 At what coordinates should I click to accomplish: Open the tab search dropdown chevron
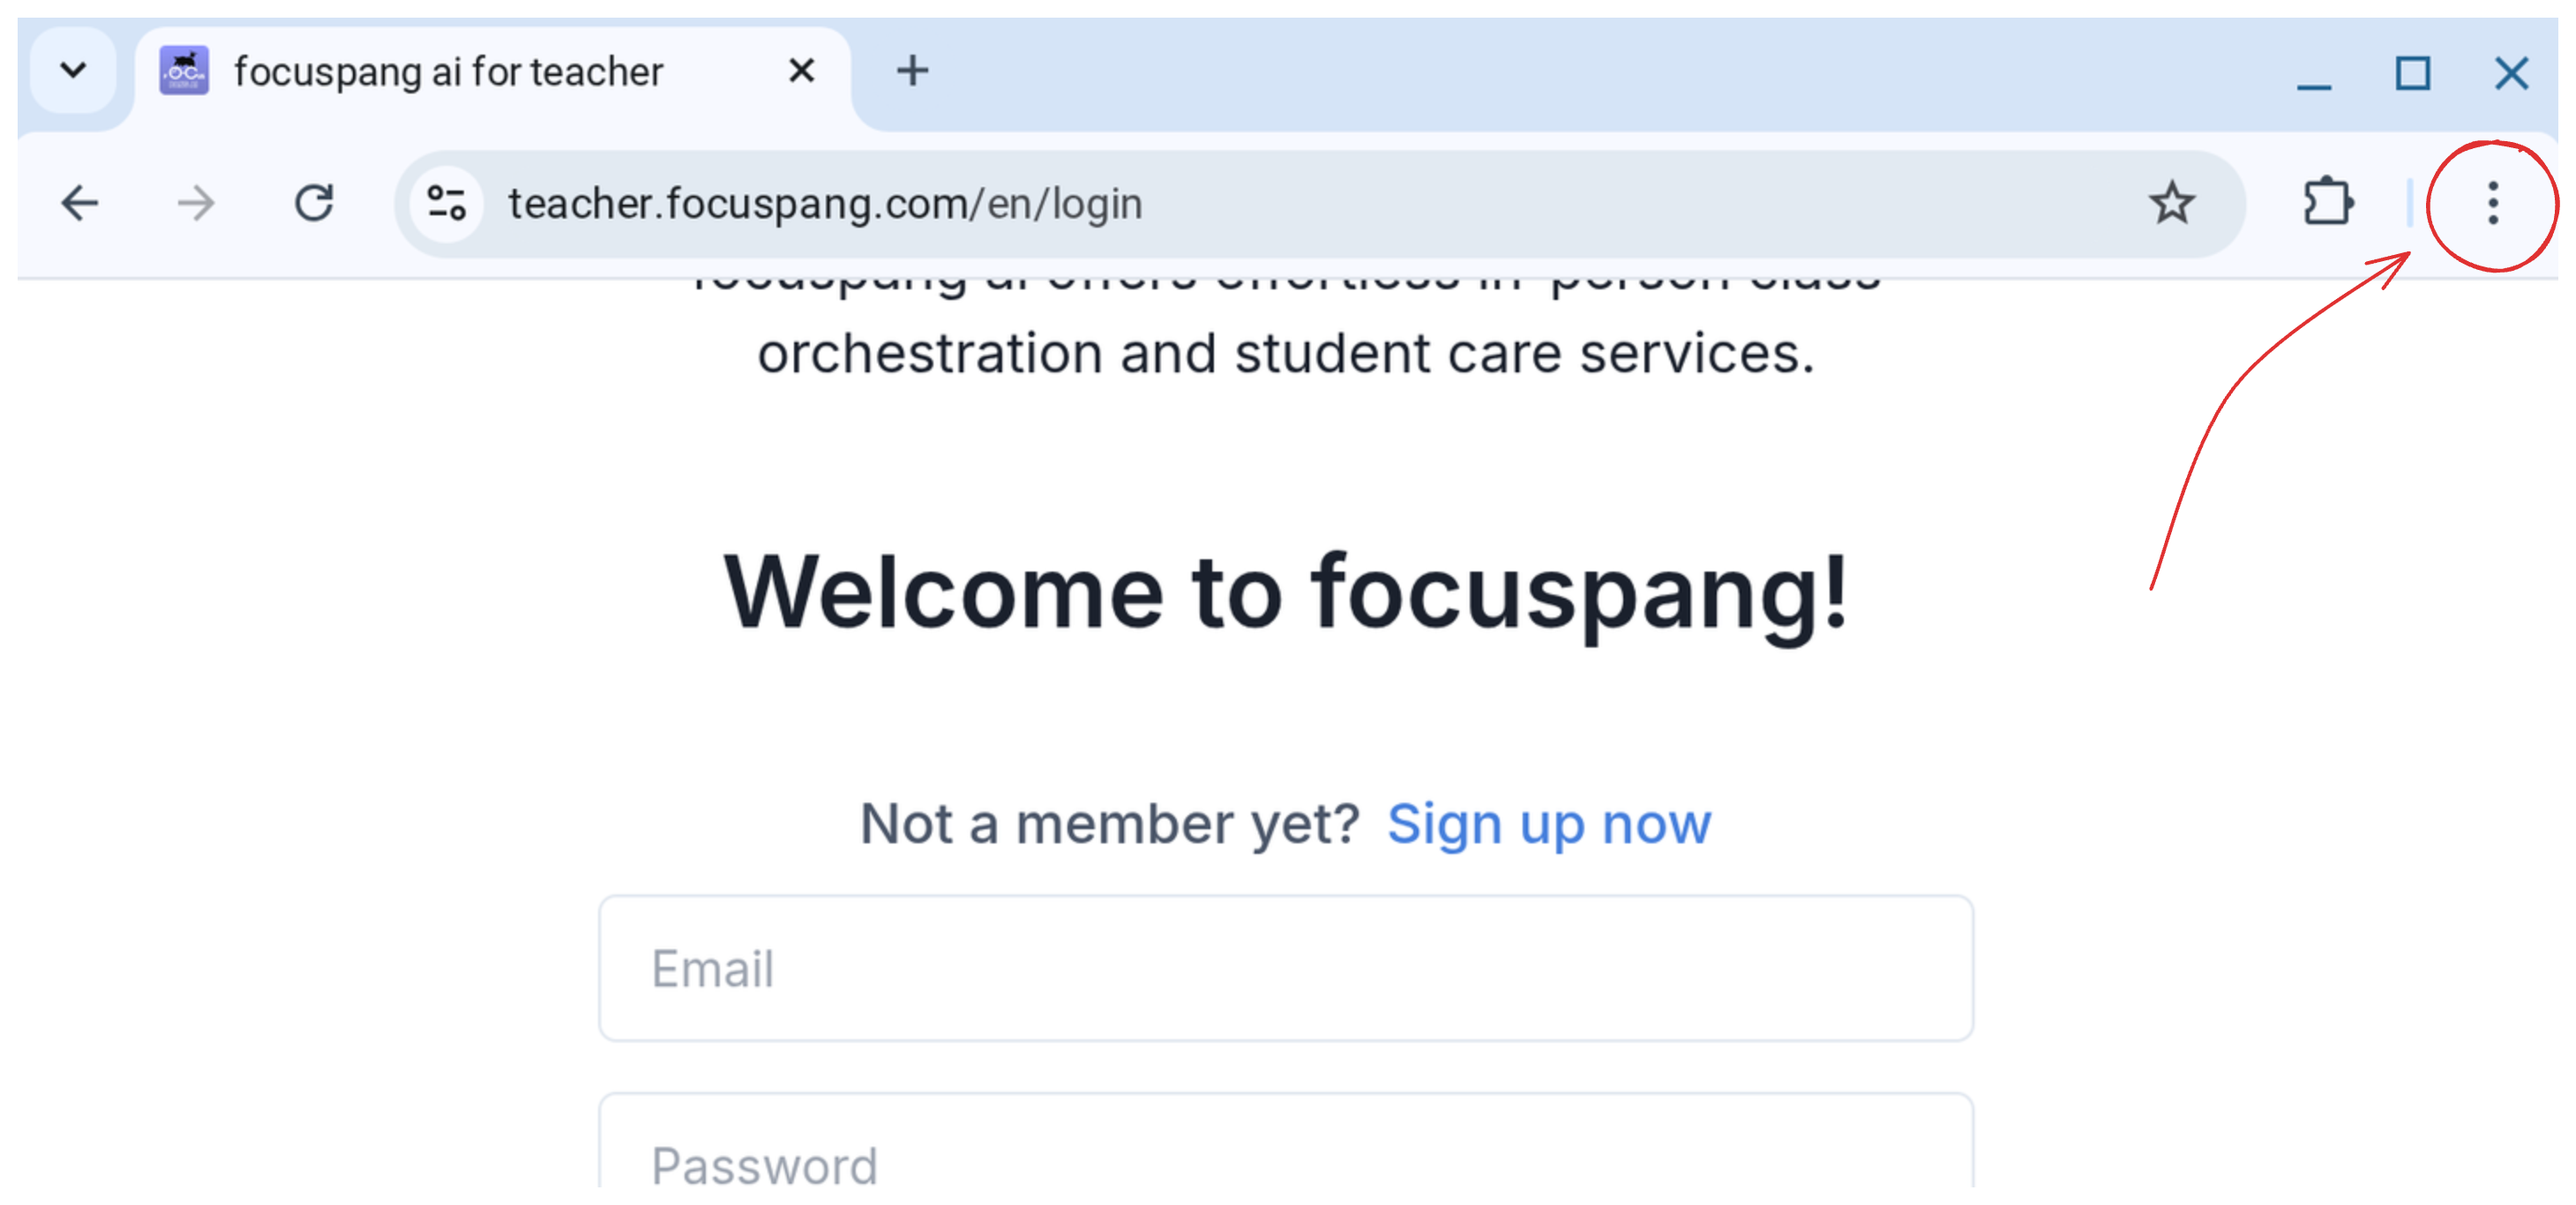click(73, 71)
